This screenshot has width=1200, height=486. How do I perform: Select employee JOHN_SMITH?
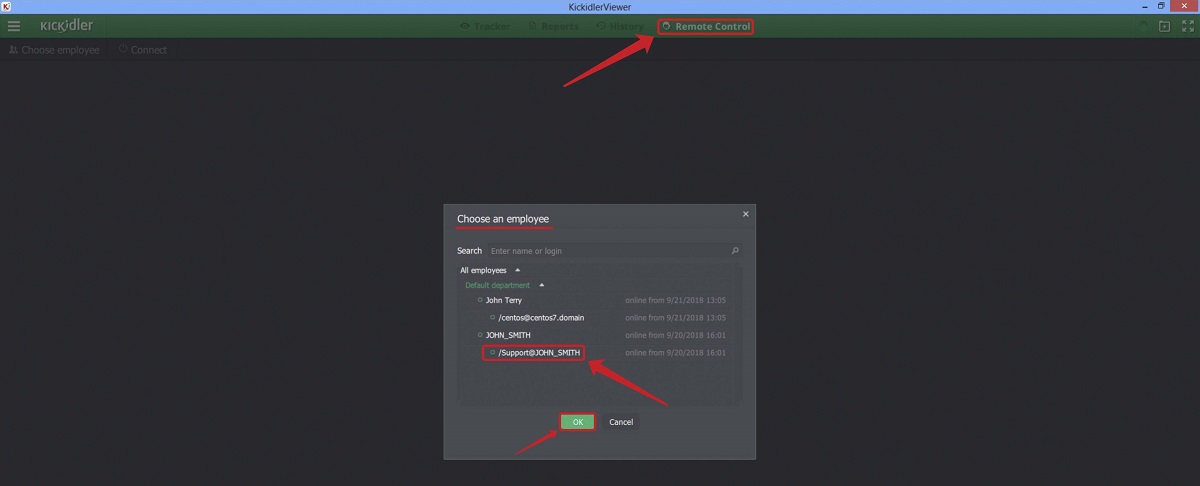pos(507,335)
